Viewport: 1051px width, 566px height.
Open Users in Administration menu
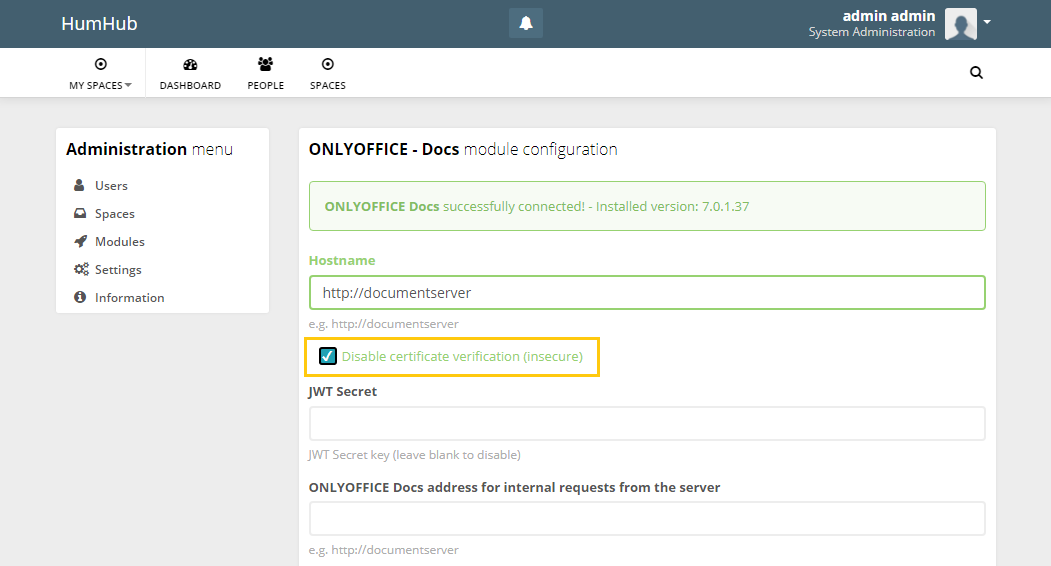pyautogui.click(x=111, y=186)
